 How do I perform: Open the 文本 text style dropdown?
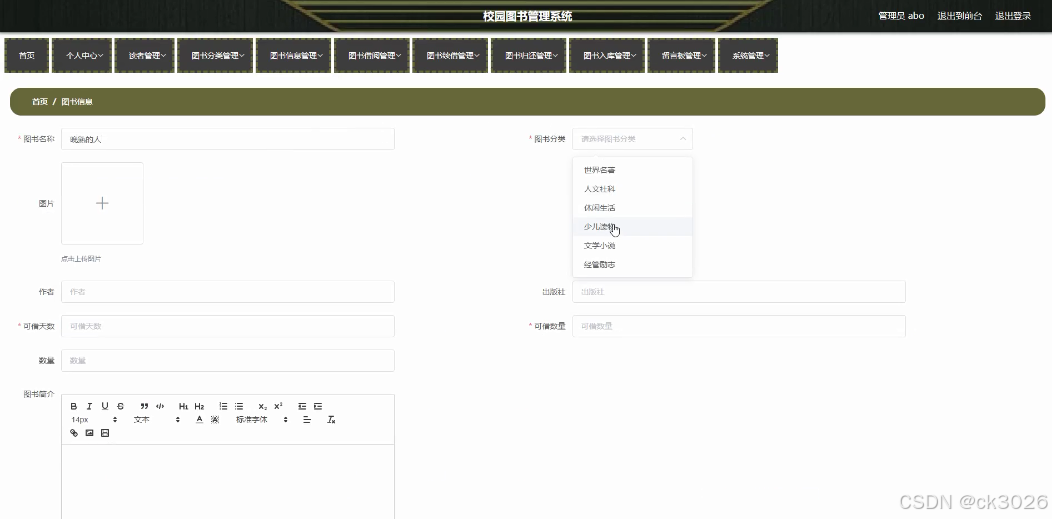(157, 420)
